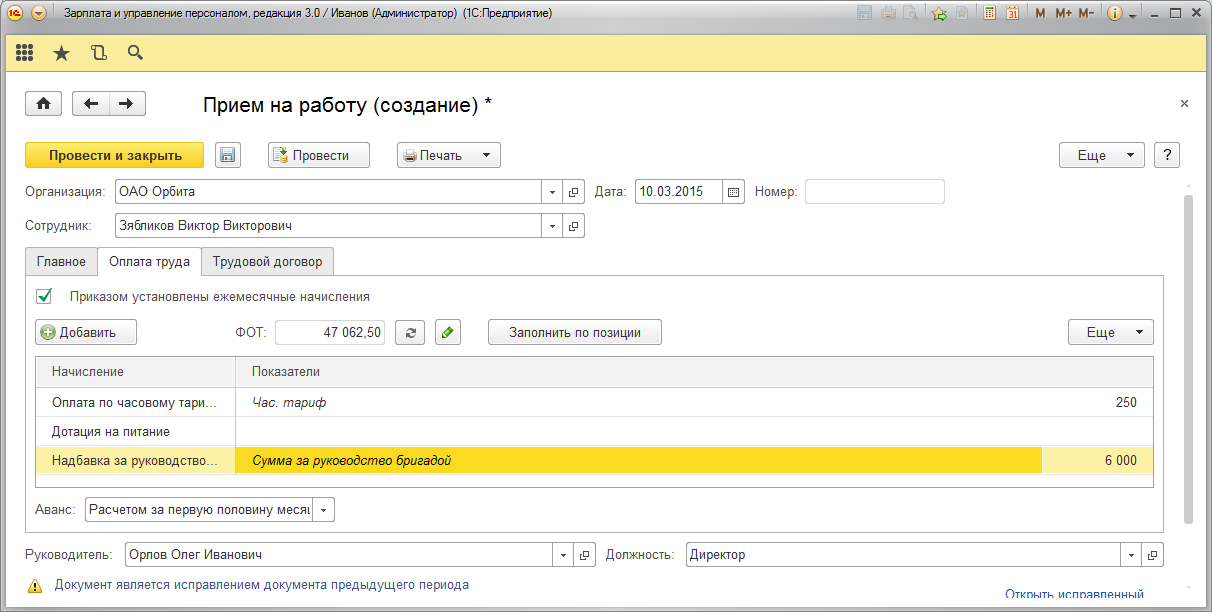The width and height of the screenshot is (1212, 612).
Task: Close the form with small x
Action: [1184, 104]
